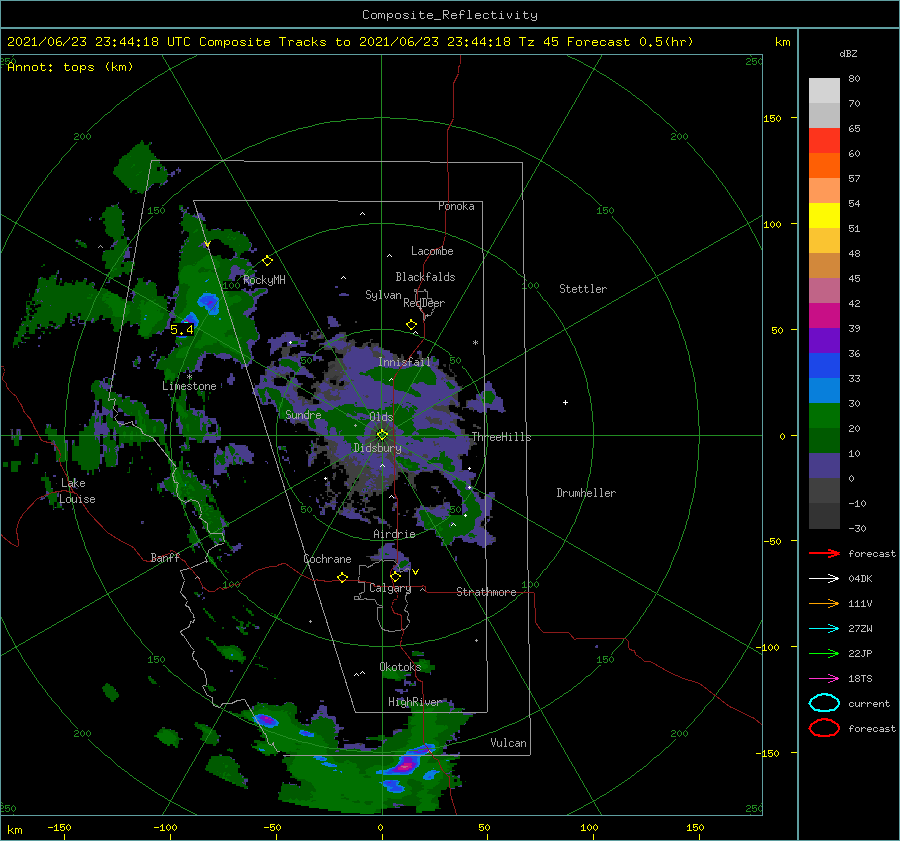Click the HighRiver label

415,702
